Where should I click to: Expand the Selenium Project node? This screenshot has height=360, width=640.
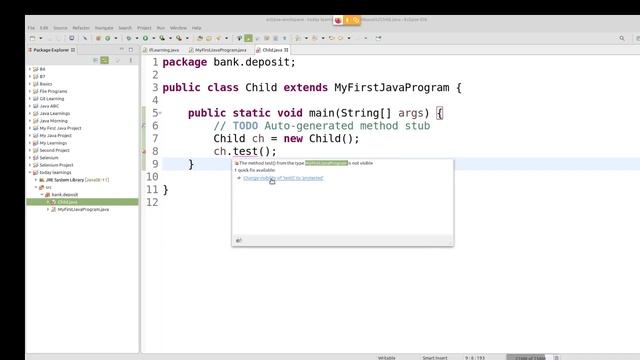pos(30,165)
